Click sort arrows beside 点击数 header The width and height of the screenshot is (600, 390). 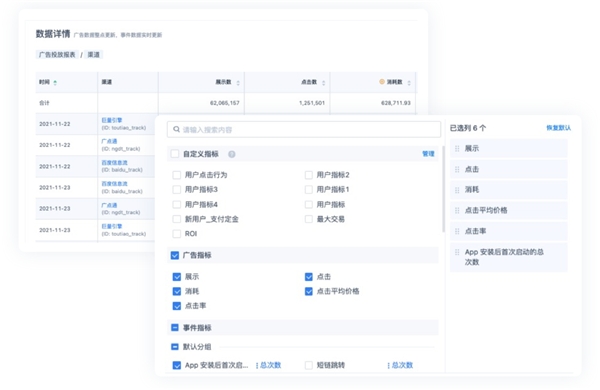[x=323, y=83]
